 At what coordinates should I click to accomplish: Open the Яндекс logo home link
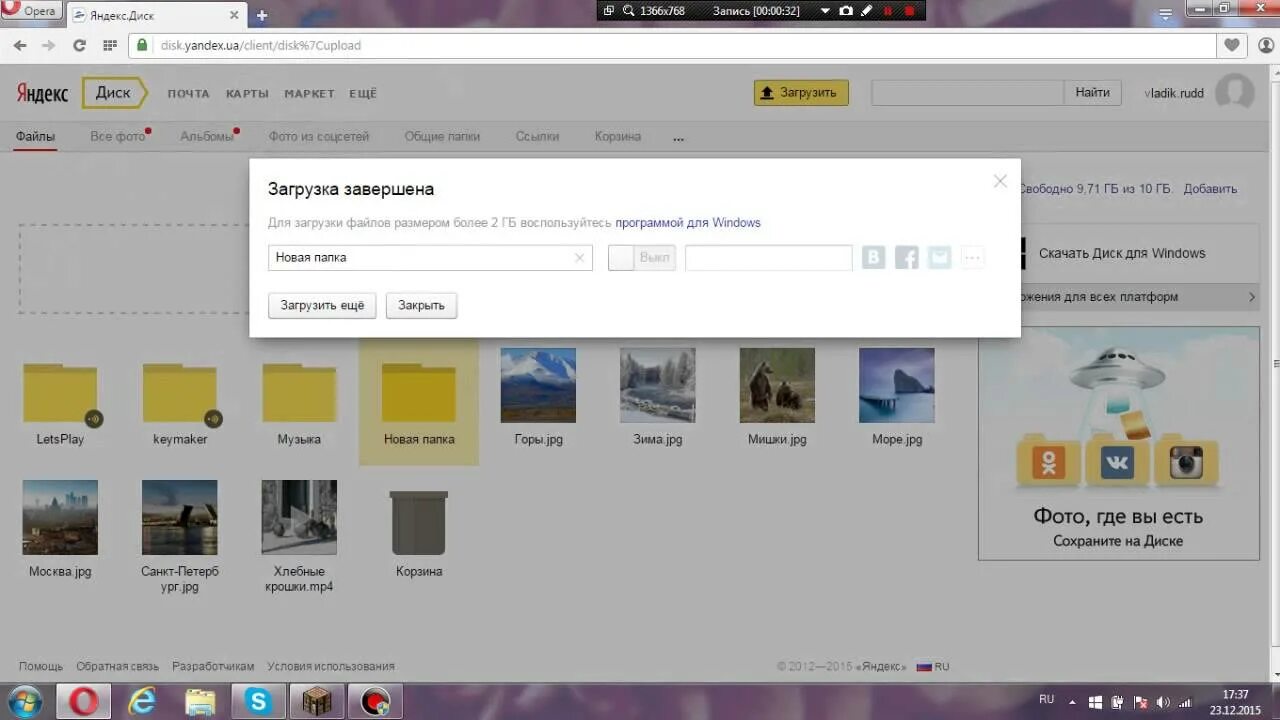[42, 93]
